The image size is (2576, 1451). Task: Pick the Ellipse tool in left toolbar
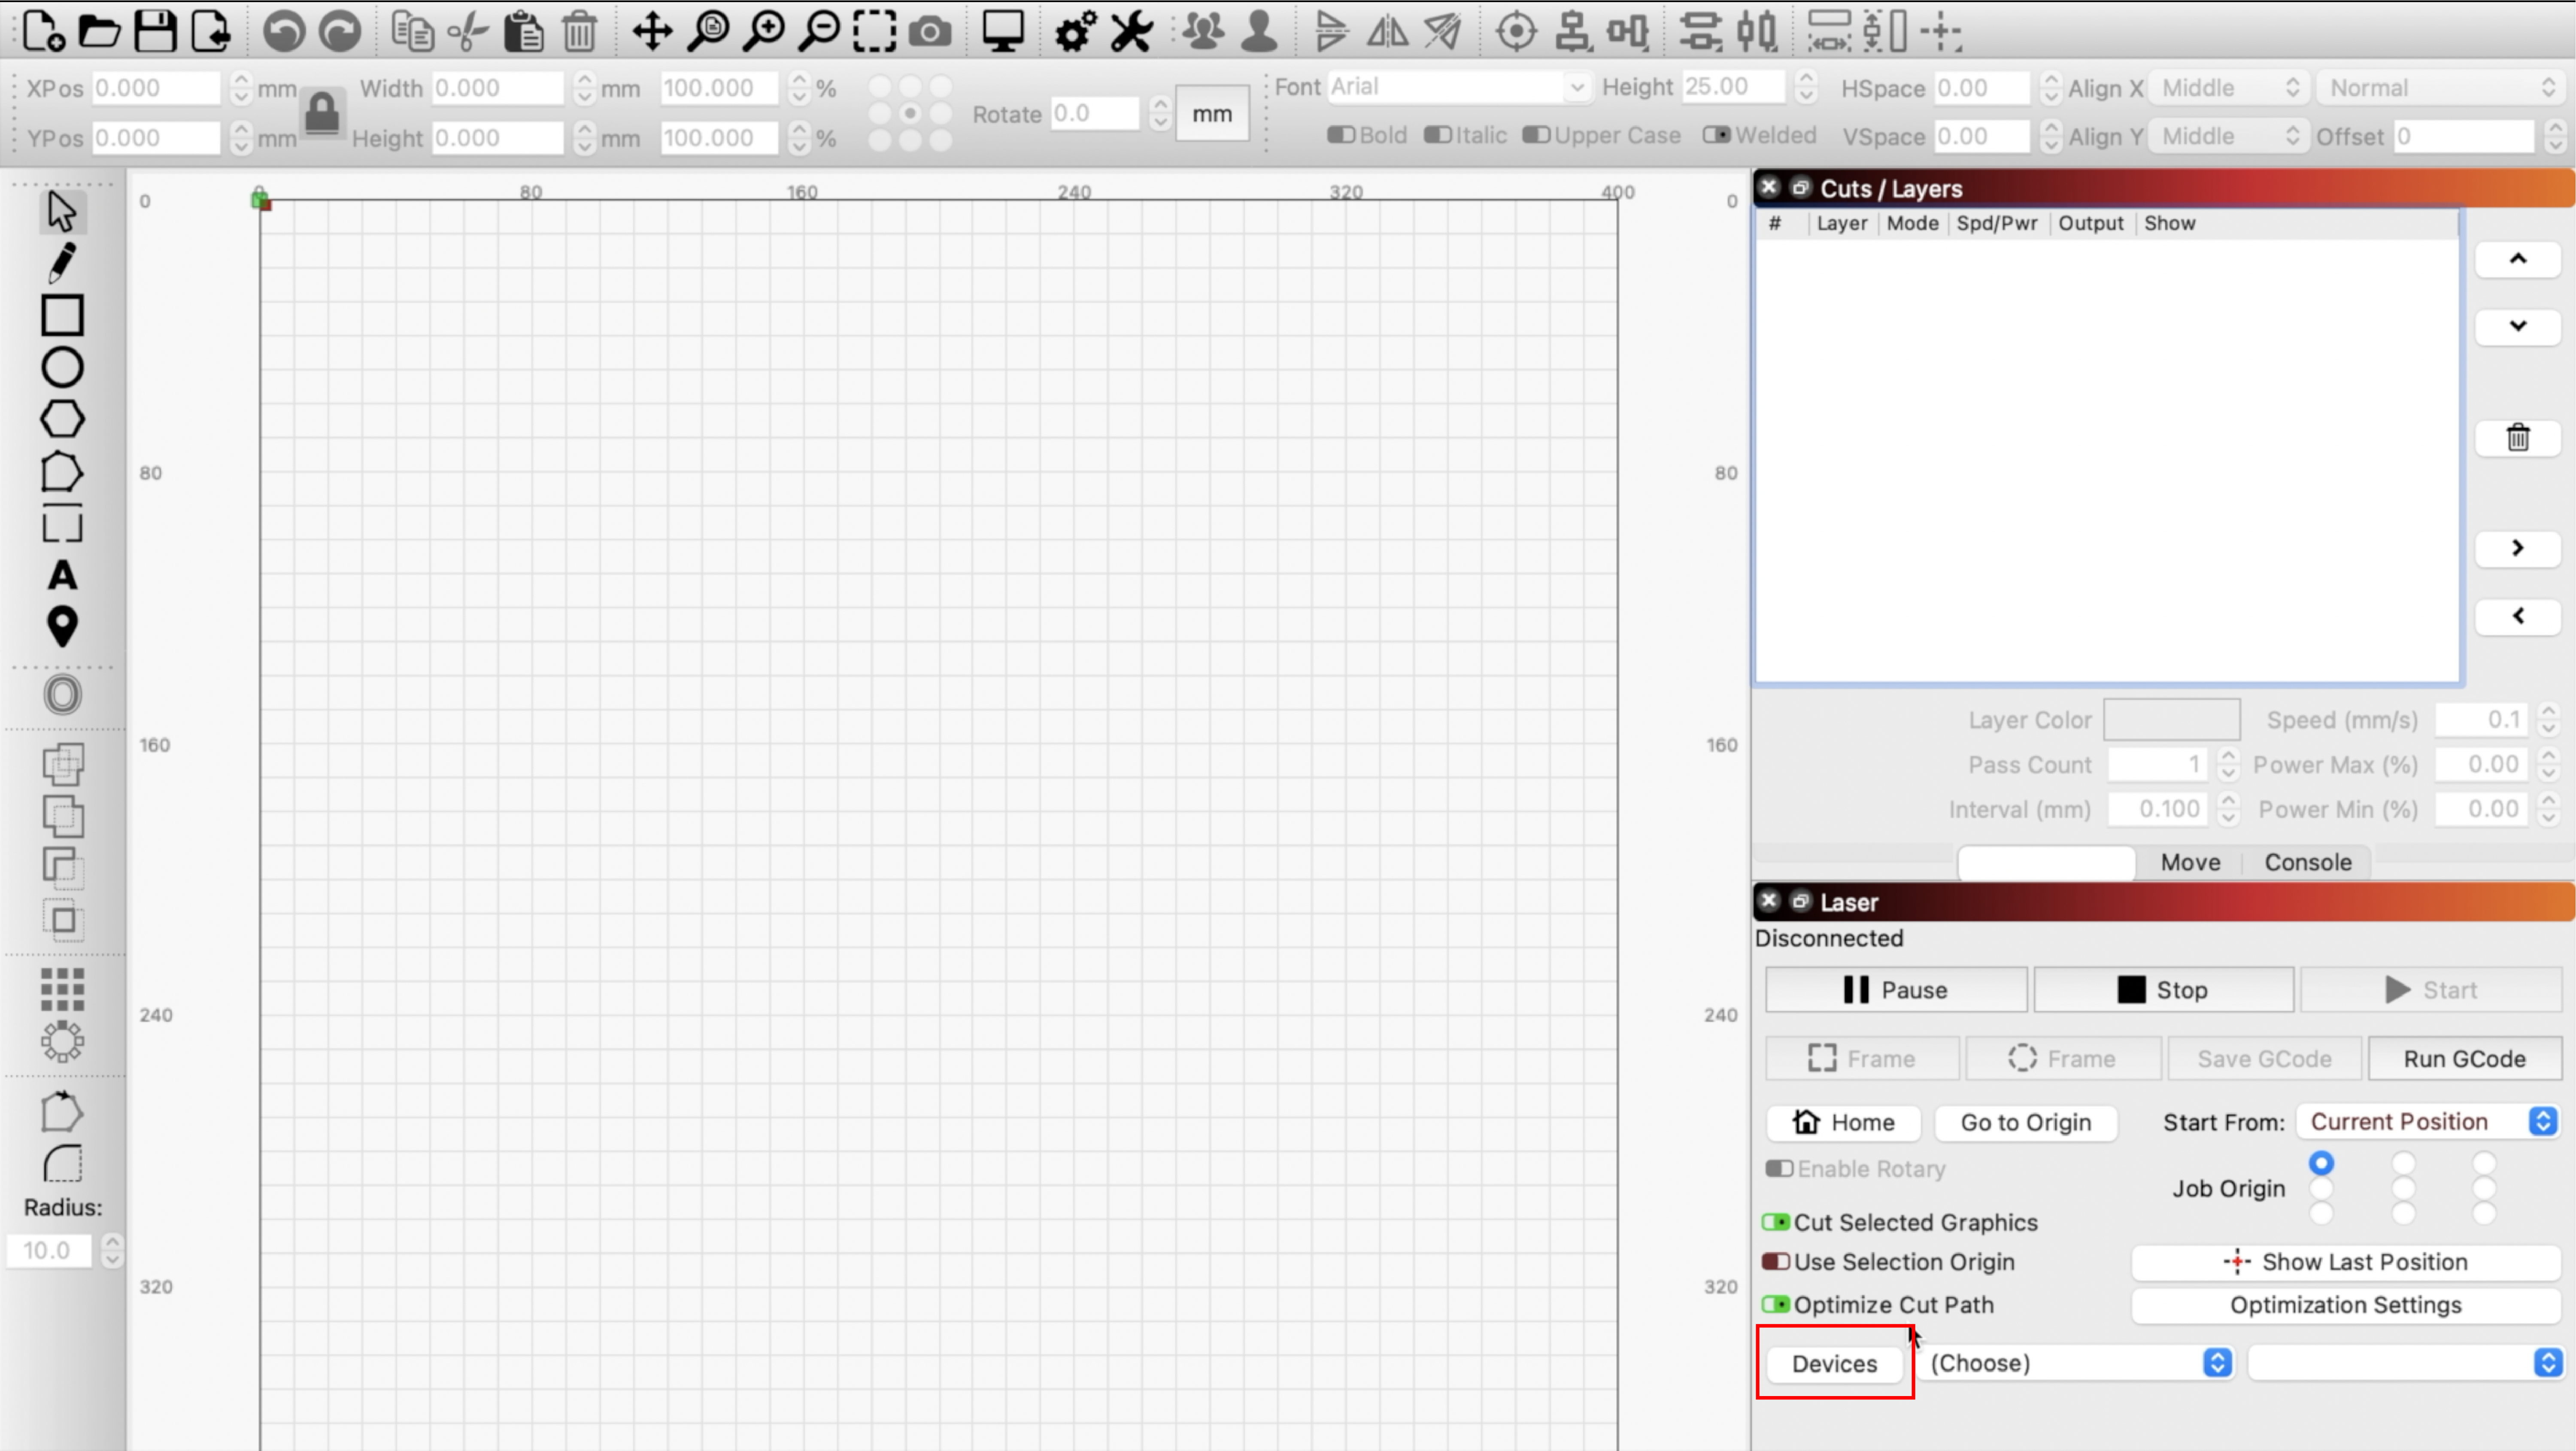62,367
